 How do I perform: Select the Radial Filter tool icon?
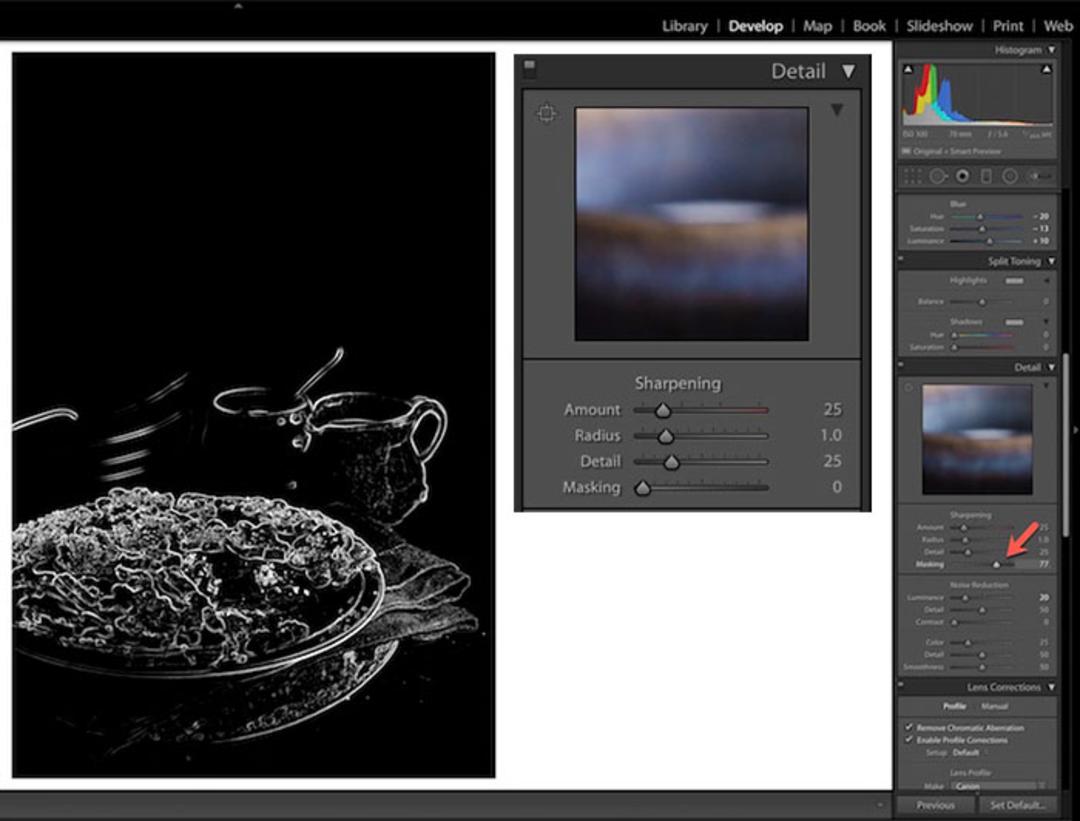tap(1010, 176)
